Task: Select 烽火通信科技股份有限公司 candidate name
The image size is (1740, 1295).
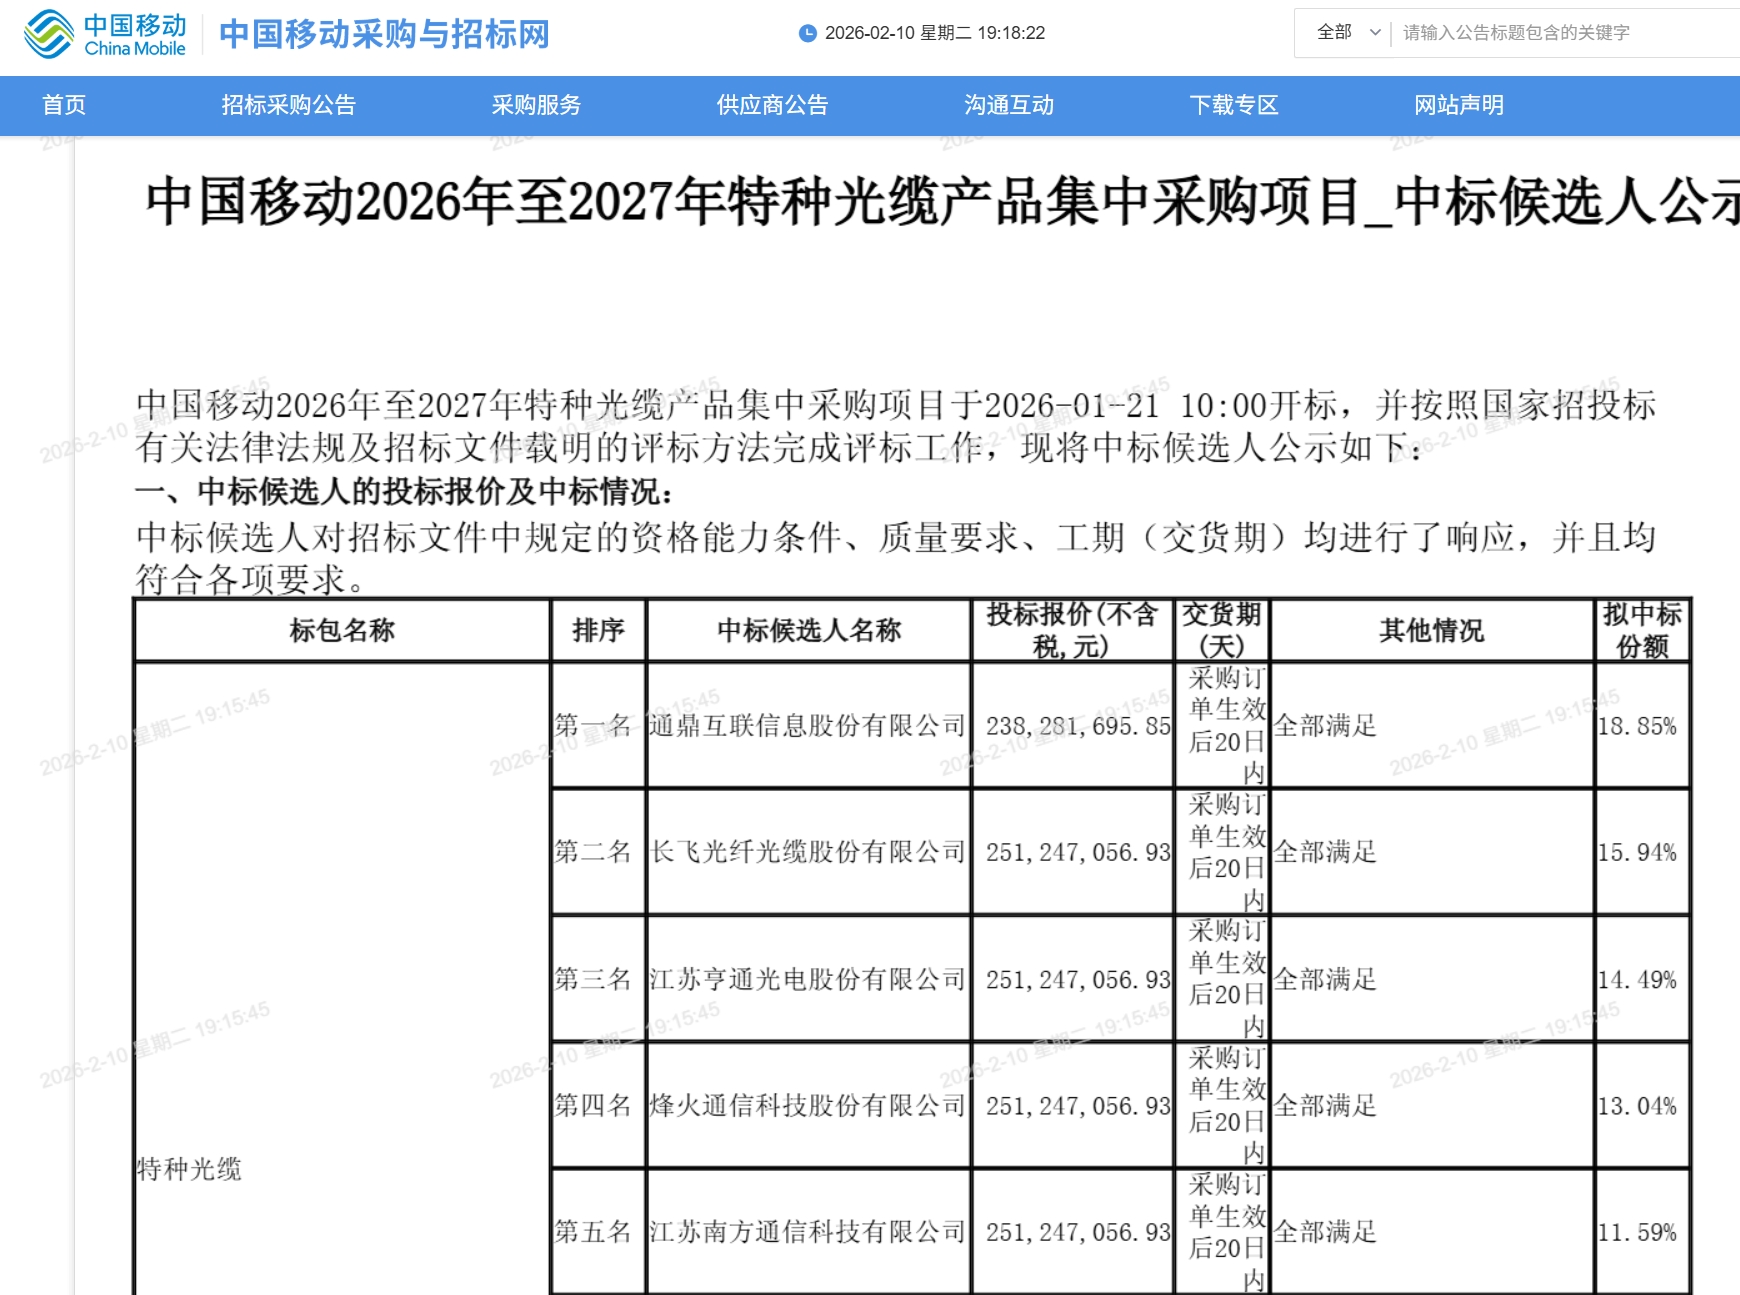Action: click(808, 1105)
